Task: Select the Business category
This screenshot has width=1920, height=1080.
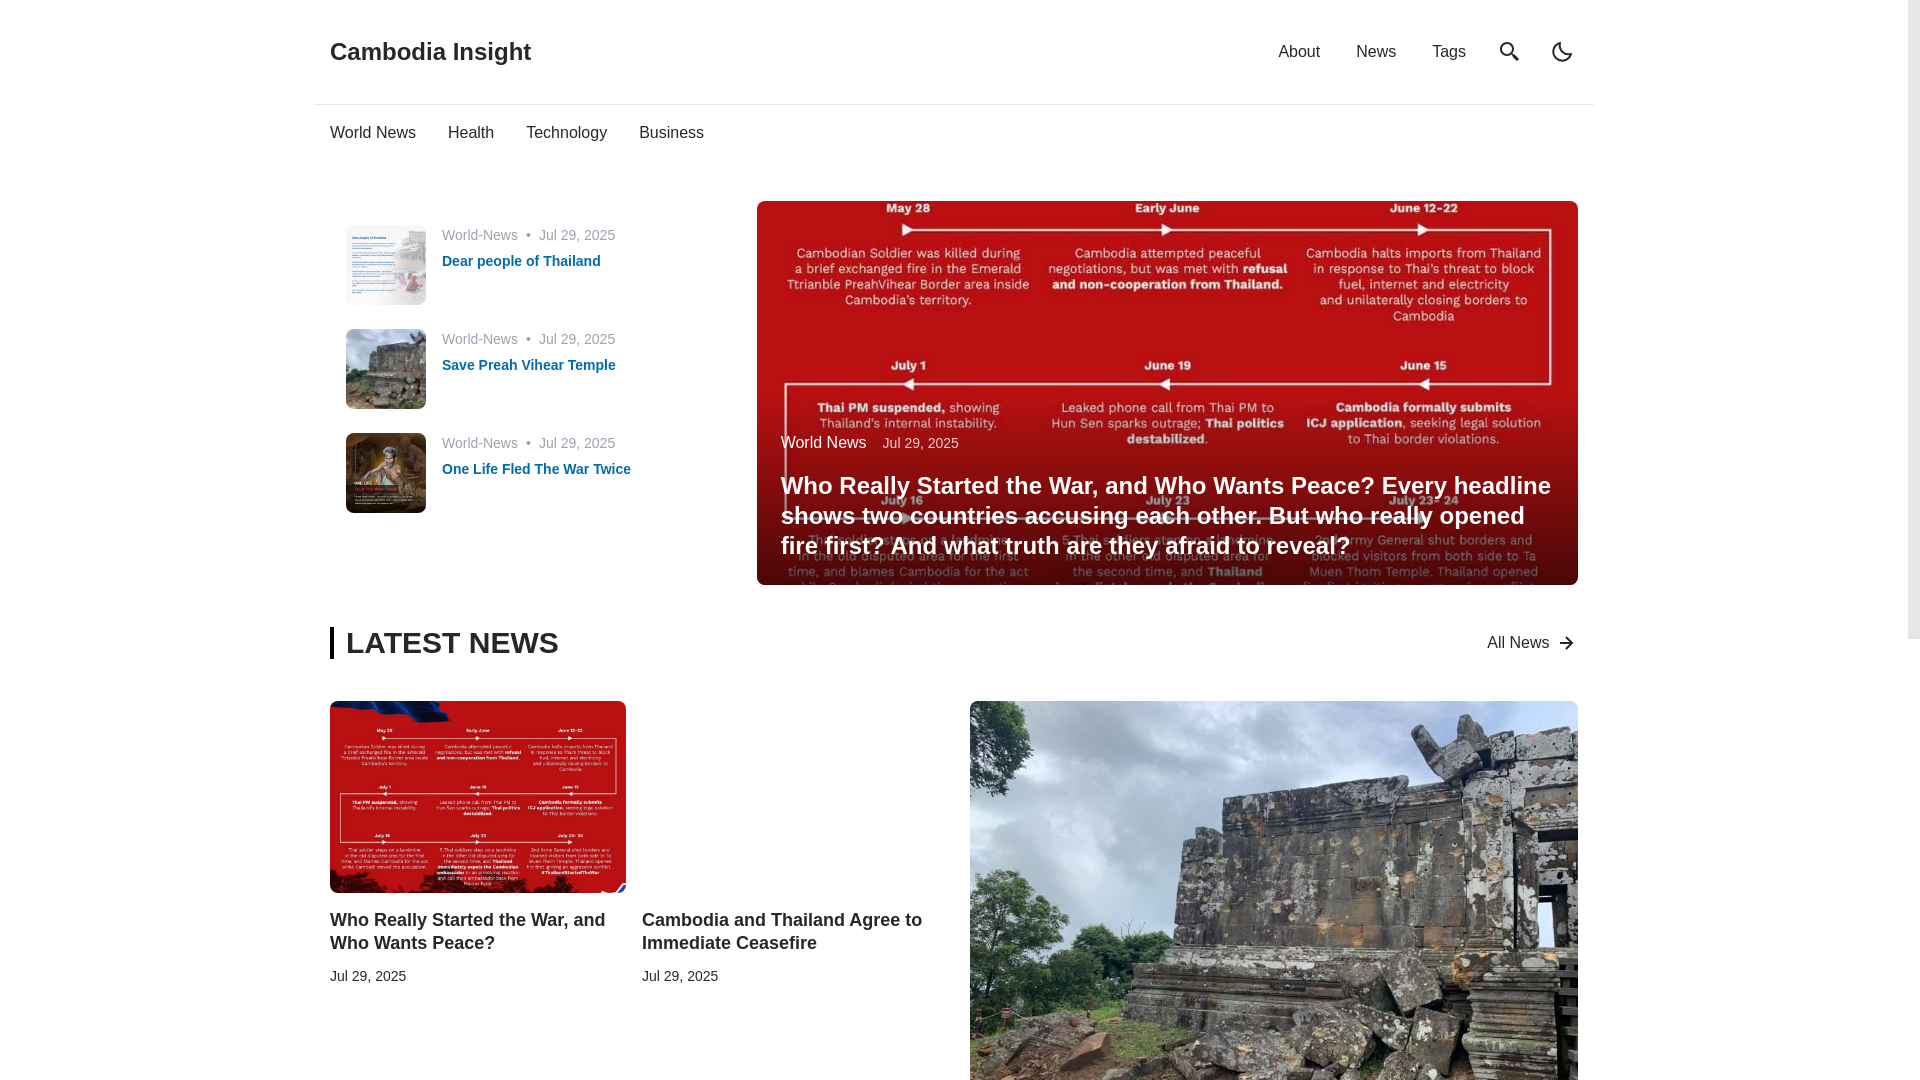Action: pyautogui.click(x=671, y=133)
